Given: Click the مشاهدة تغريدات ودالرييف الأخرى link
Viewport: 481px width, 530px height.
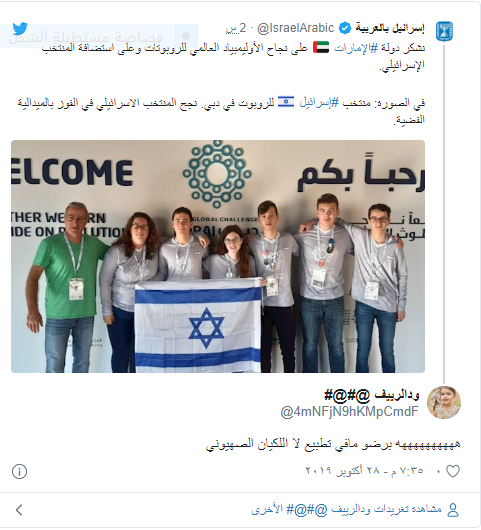Looking at the screenshot, I should tap(346, 509).
